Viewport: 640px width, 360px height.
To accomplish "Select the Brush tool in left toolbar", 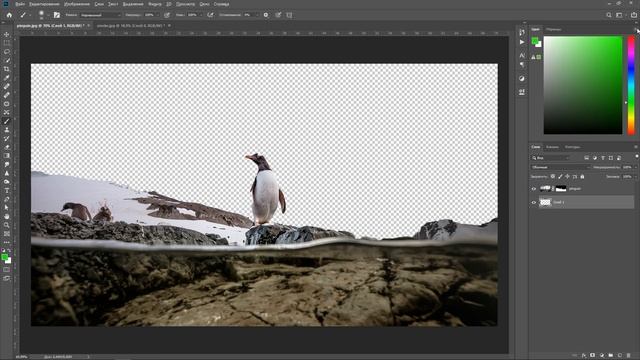I will (x=7, y=121).
